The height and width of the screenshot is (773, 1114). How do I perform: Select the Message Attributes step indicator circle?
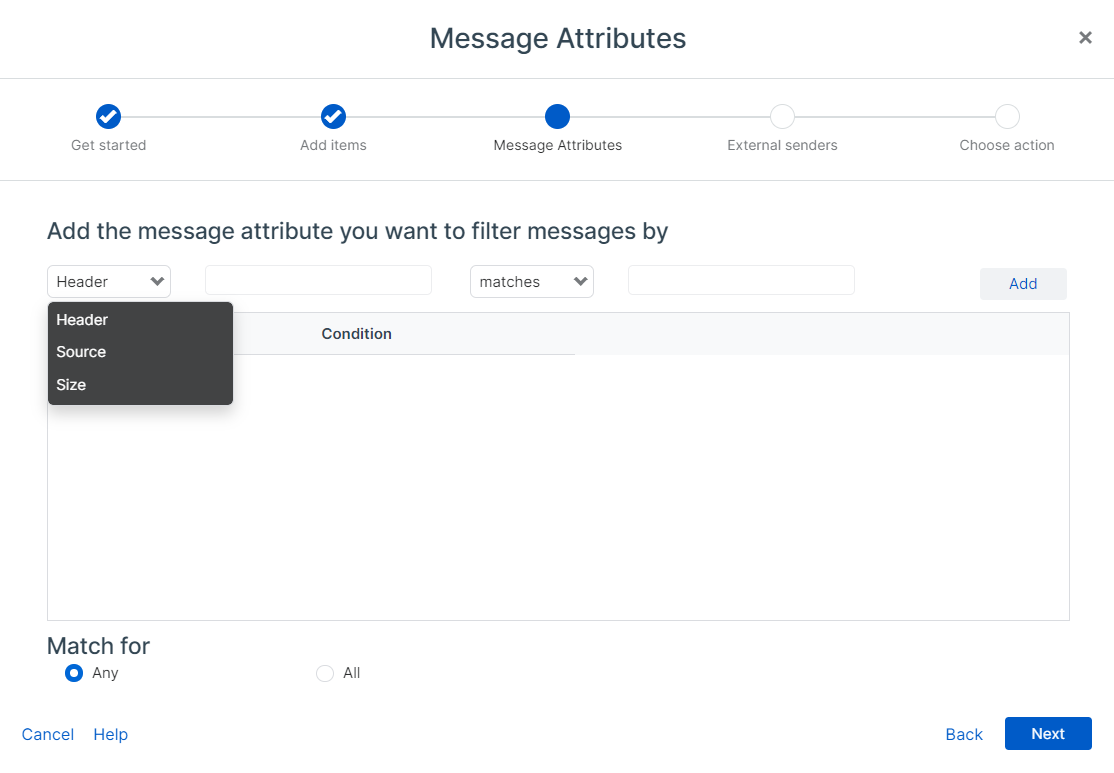tap(557, 116)
